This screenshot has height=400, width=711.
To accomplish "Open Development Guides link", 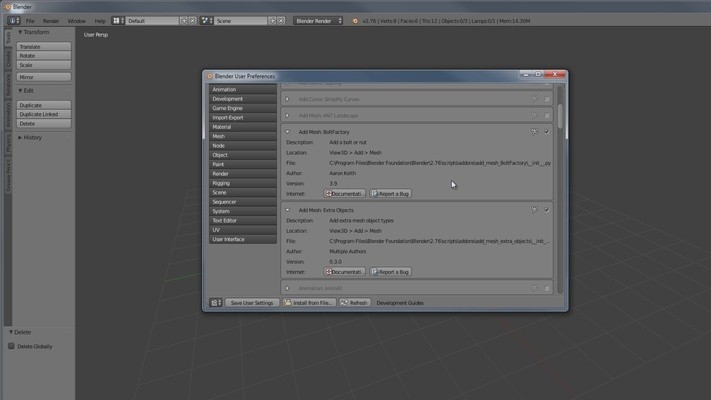I will [x=400, y=303].
